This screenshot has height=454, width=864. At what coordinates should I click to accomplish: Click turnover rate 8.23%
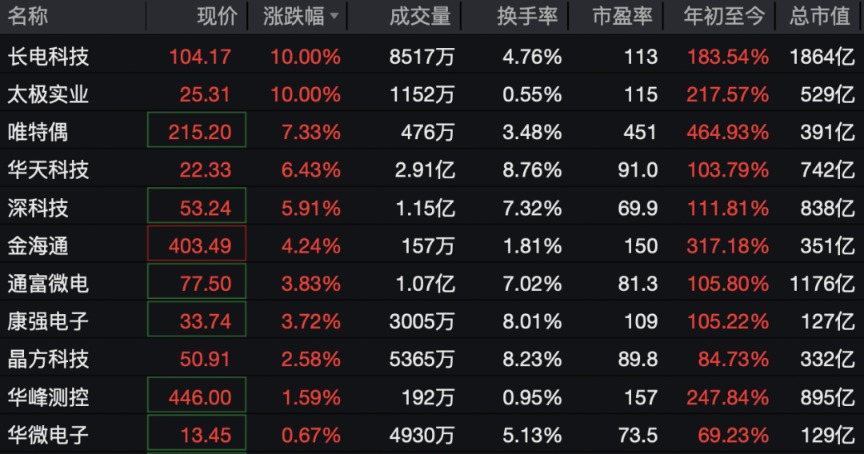click(532, 360)
